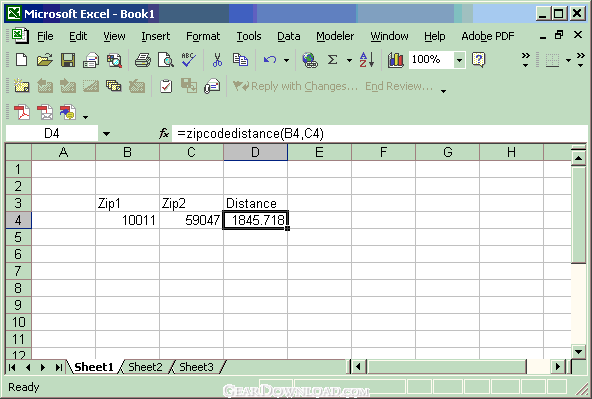
Task: Select row 4 header
Action: pyautogui.click(x=18, y=220)
